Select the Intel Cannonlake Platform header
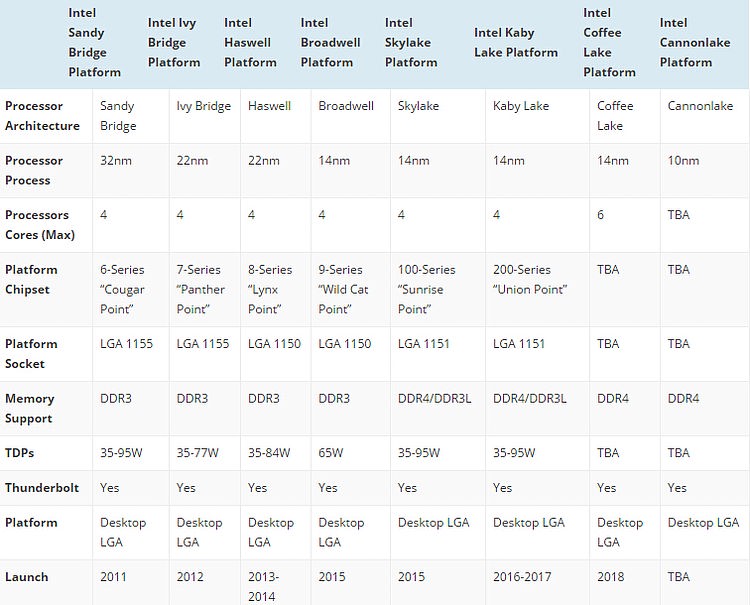This screenshot has width=750, height=605. point(695,43)
